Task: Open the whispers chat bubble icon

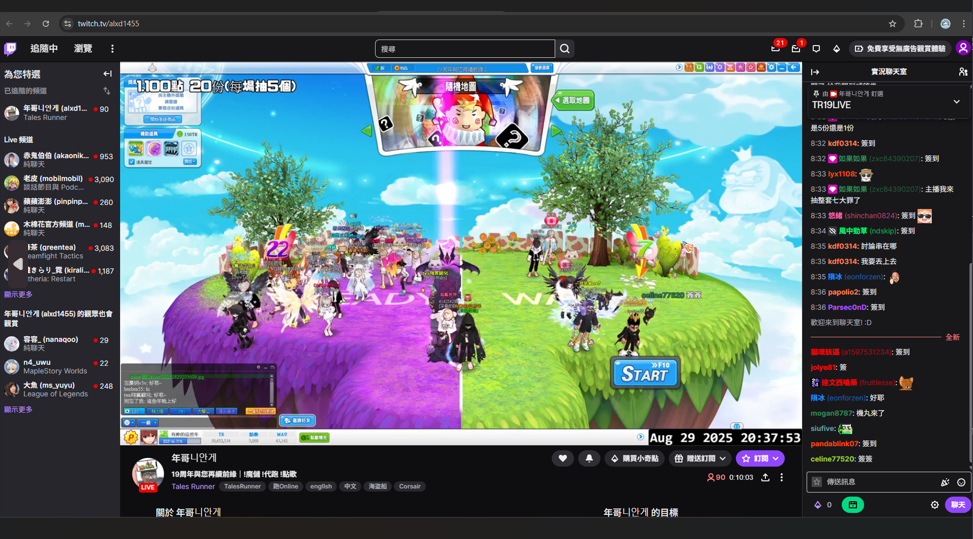Action: click(816, 48)
